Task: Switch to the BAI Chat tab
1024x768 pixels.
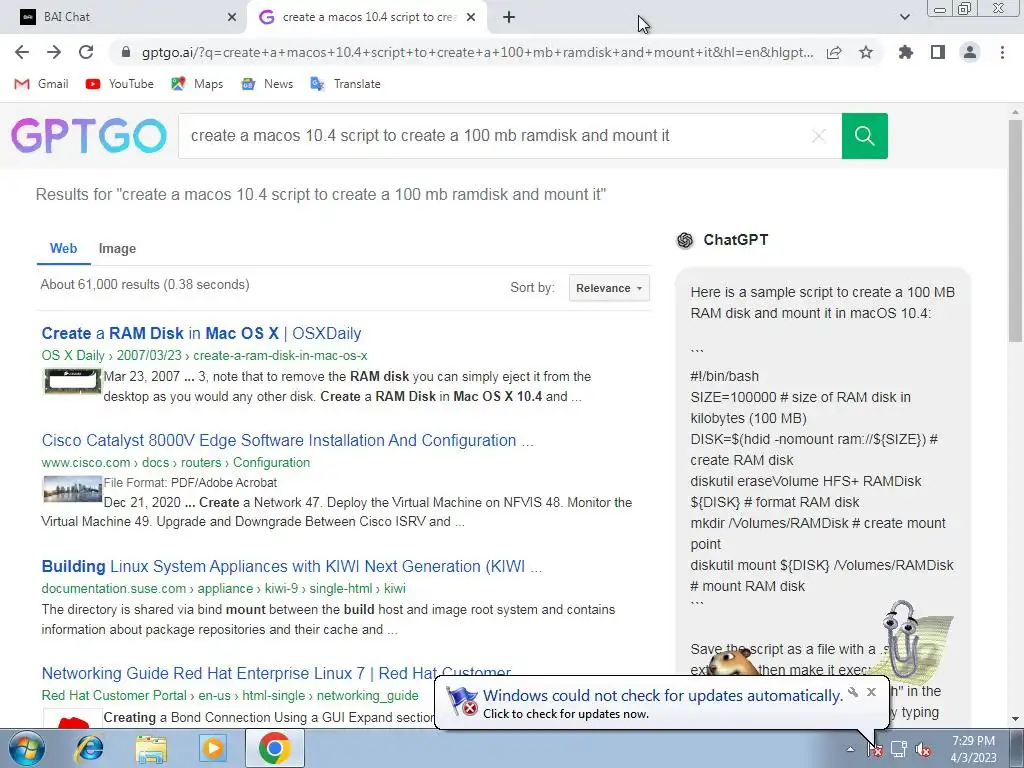Action: point(124,17)
